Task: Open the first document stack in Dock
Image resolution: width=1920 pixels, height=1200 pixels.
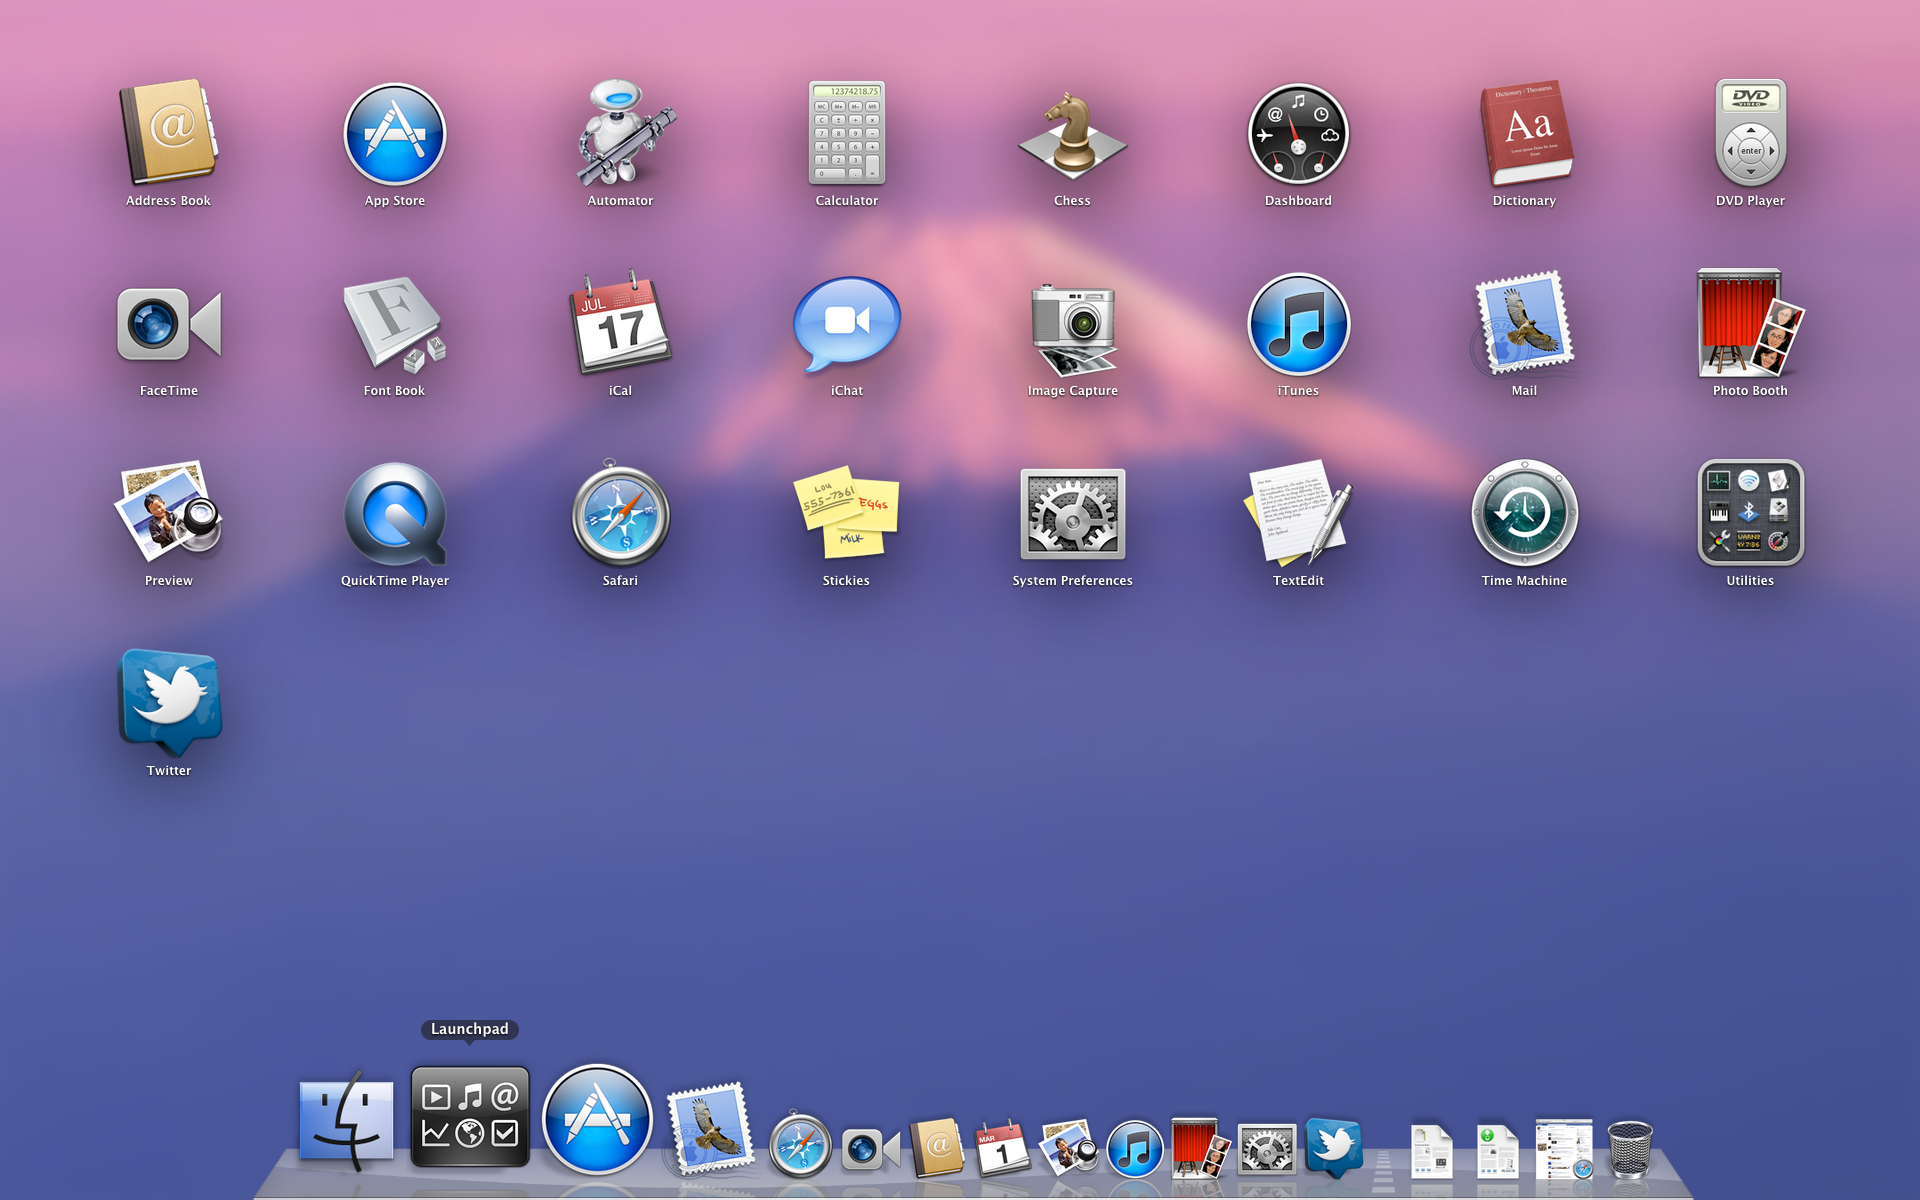Action: [1431, 1150]
